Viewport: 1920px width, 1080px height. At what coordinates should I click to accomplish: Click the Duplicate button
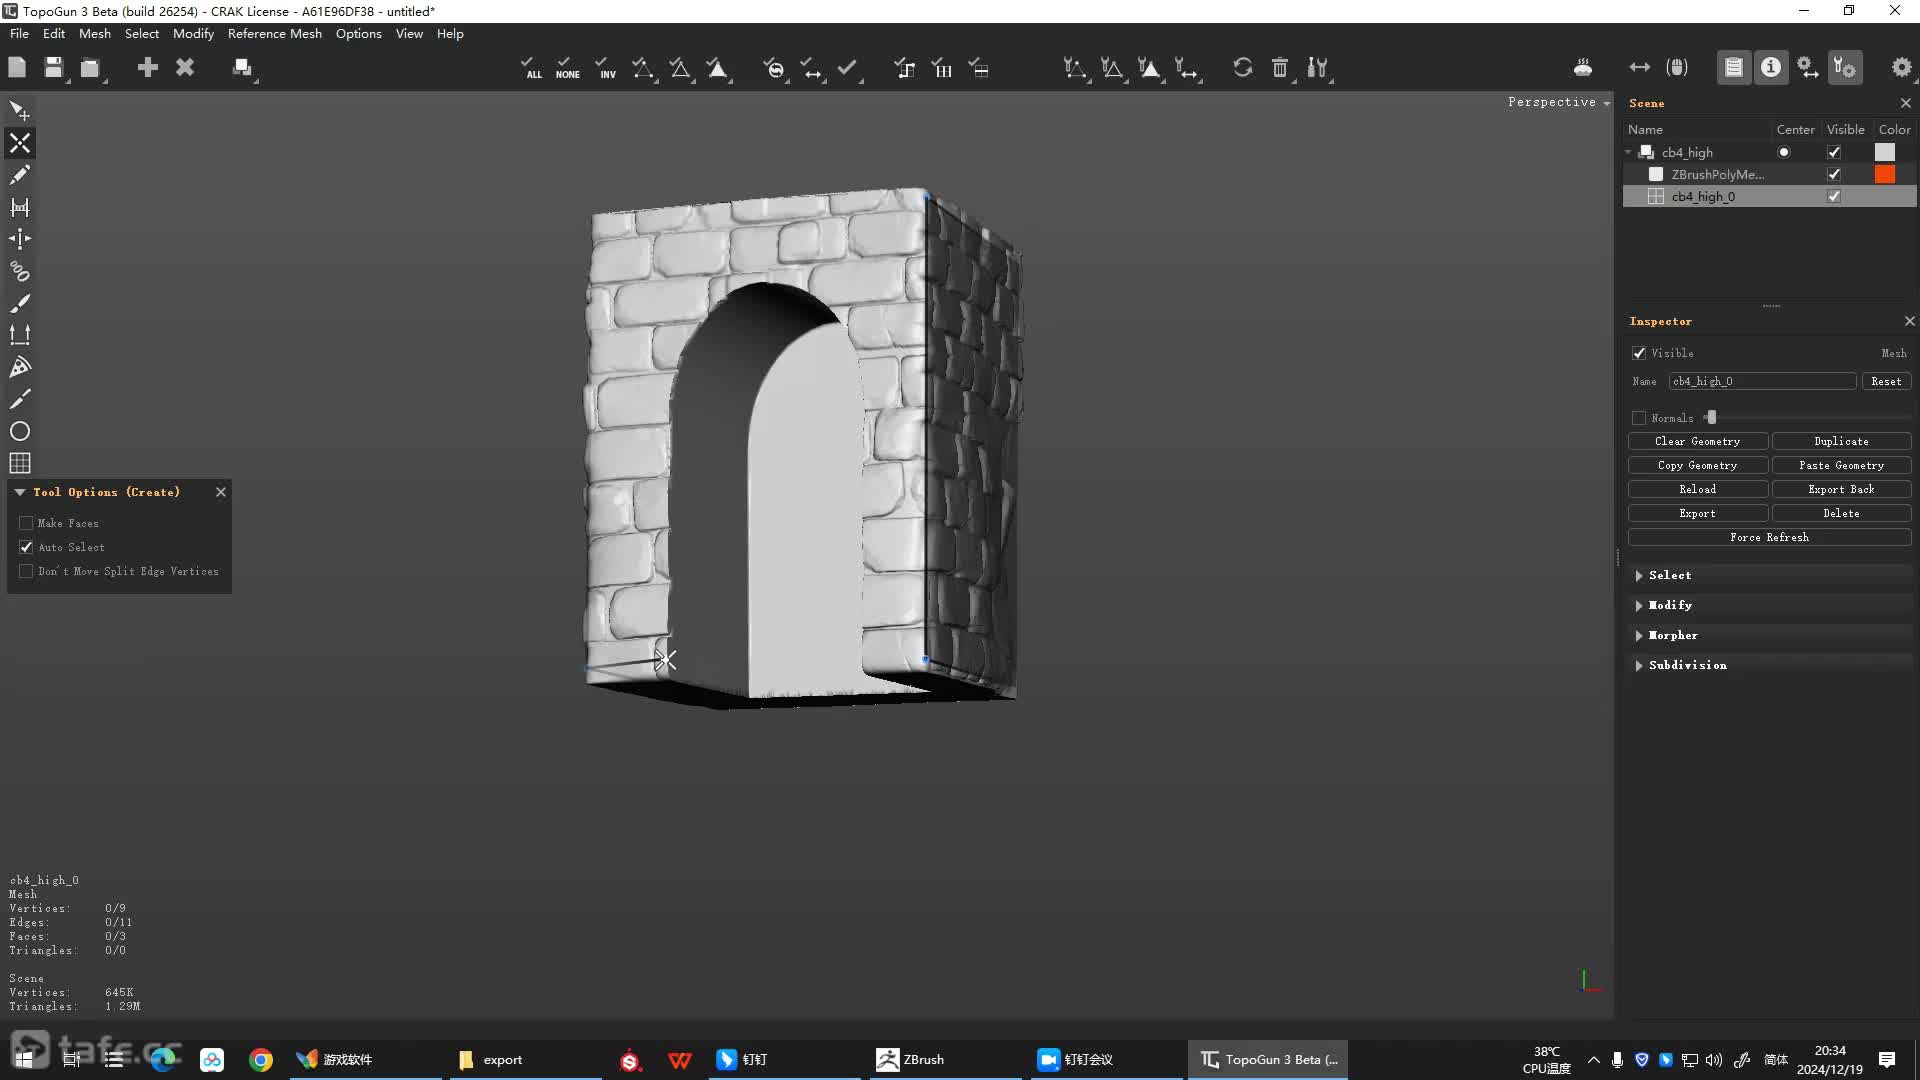click(1841, 441)
